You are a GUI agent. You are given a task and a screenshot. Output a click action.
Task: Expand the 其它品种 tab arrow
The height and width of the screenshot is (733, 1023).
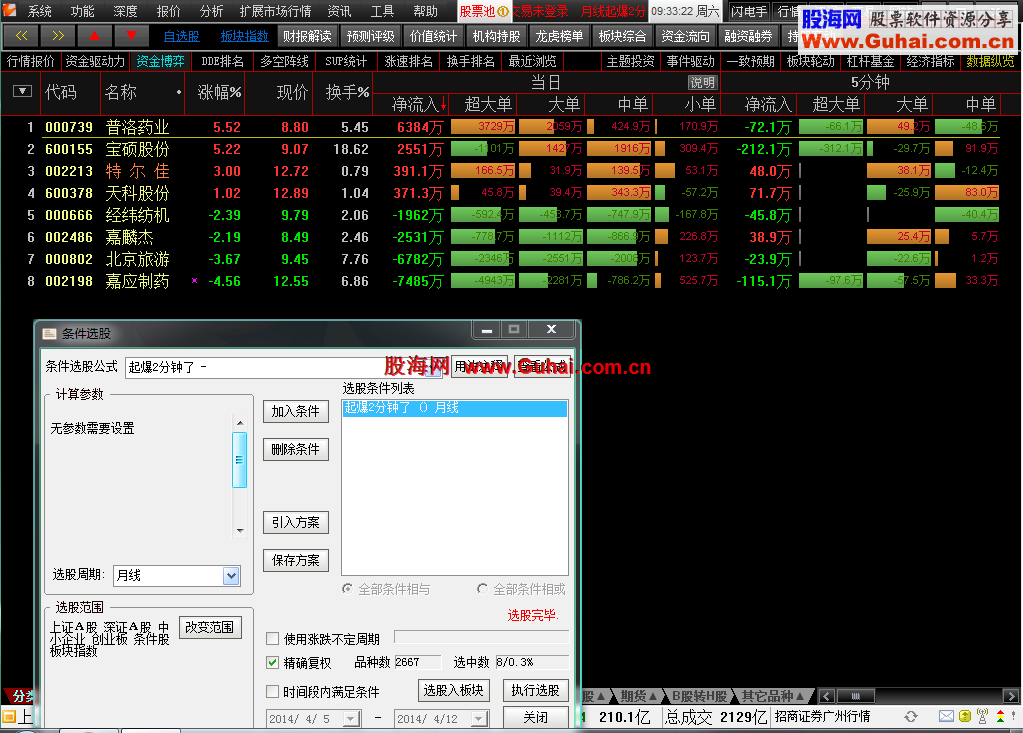point(800,696)
